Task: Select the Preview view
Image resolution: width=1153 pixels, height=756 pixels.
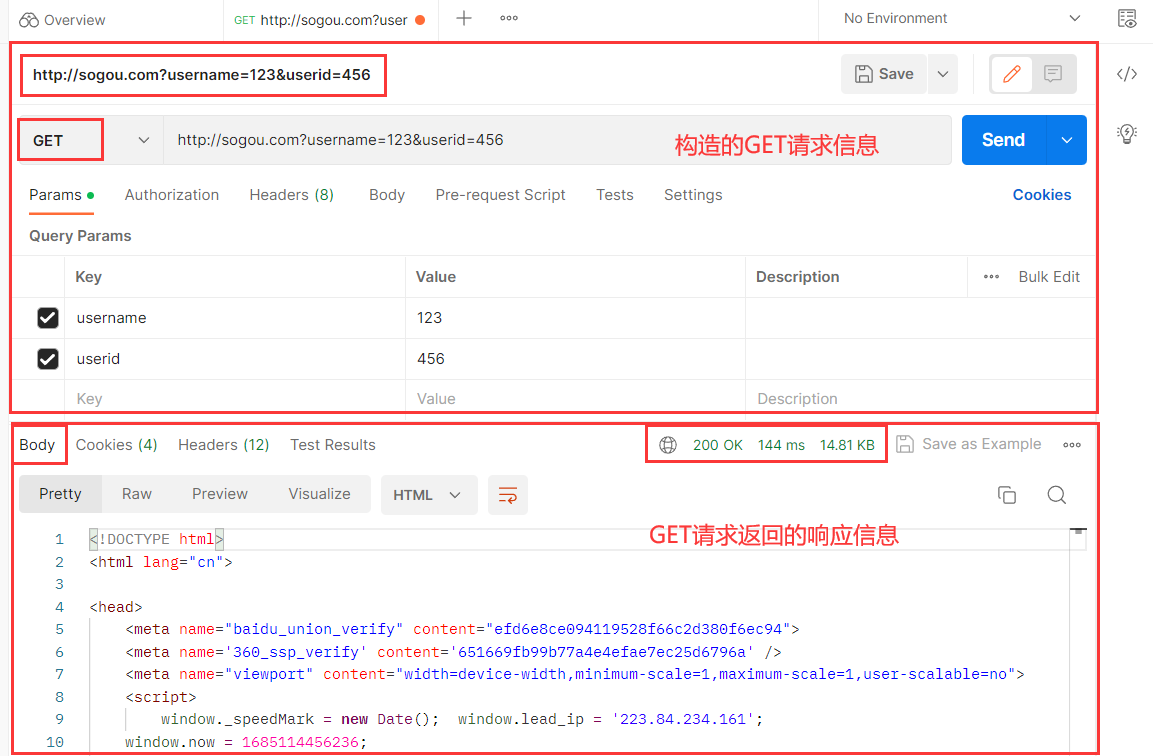Action: click(x=220, y=494)
